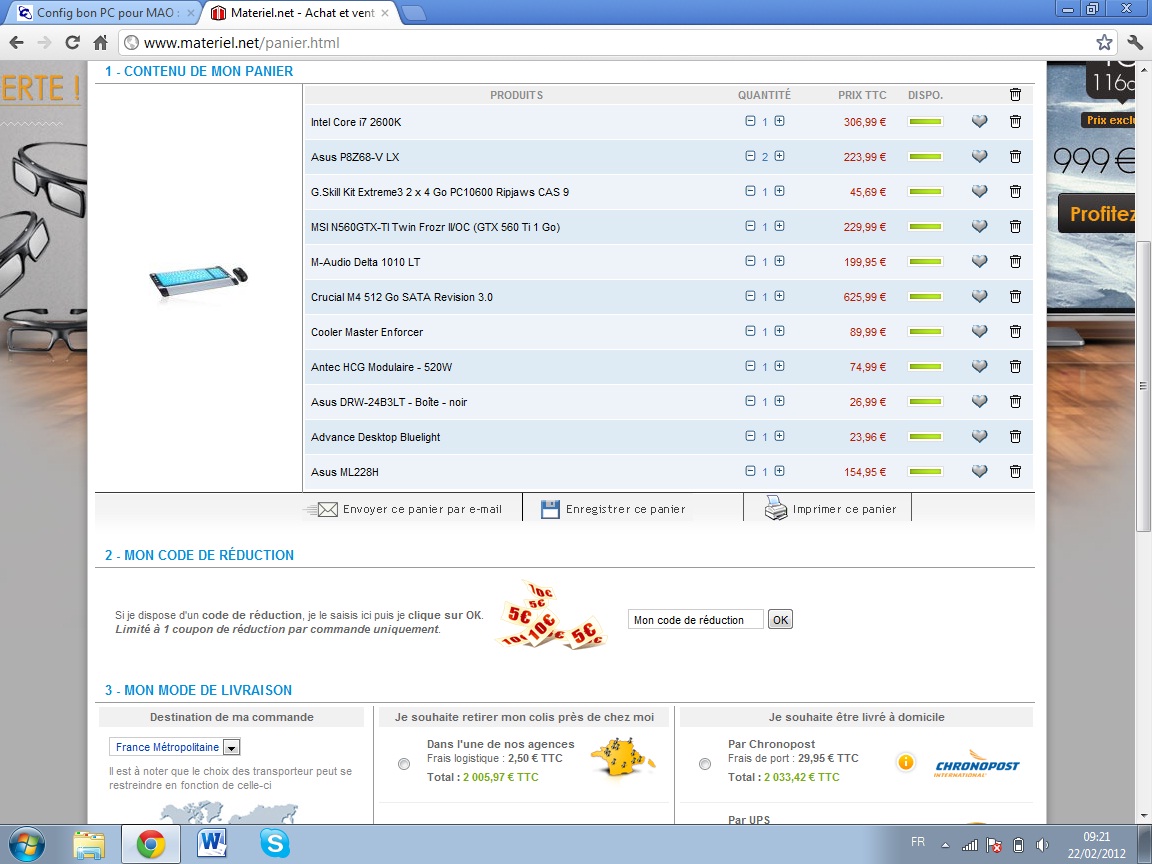Open France Métropolitaine destination dropdown
The width and height of the screenshot is (1152, 864).
(x=231, y=747)
